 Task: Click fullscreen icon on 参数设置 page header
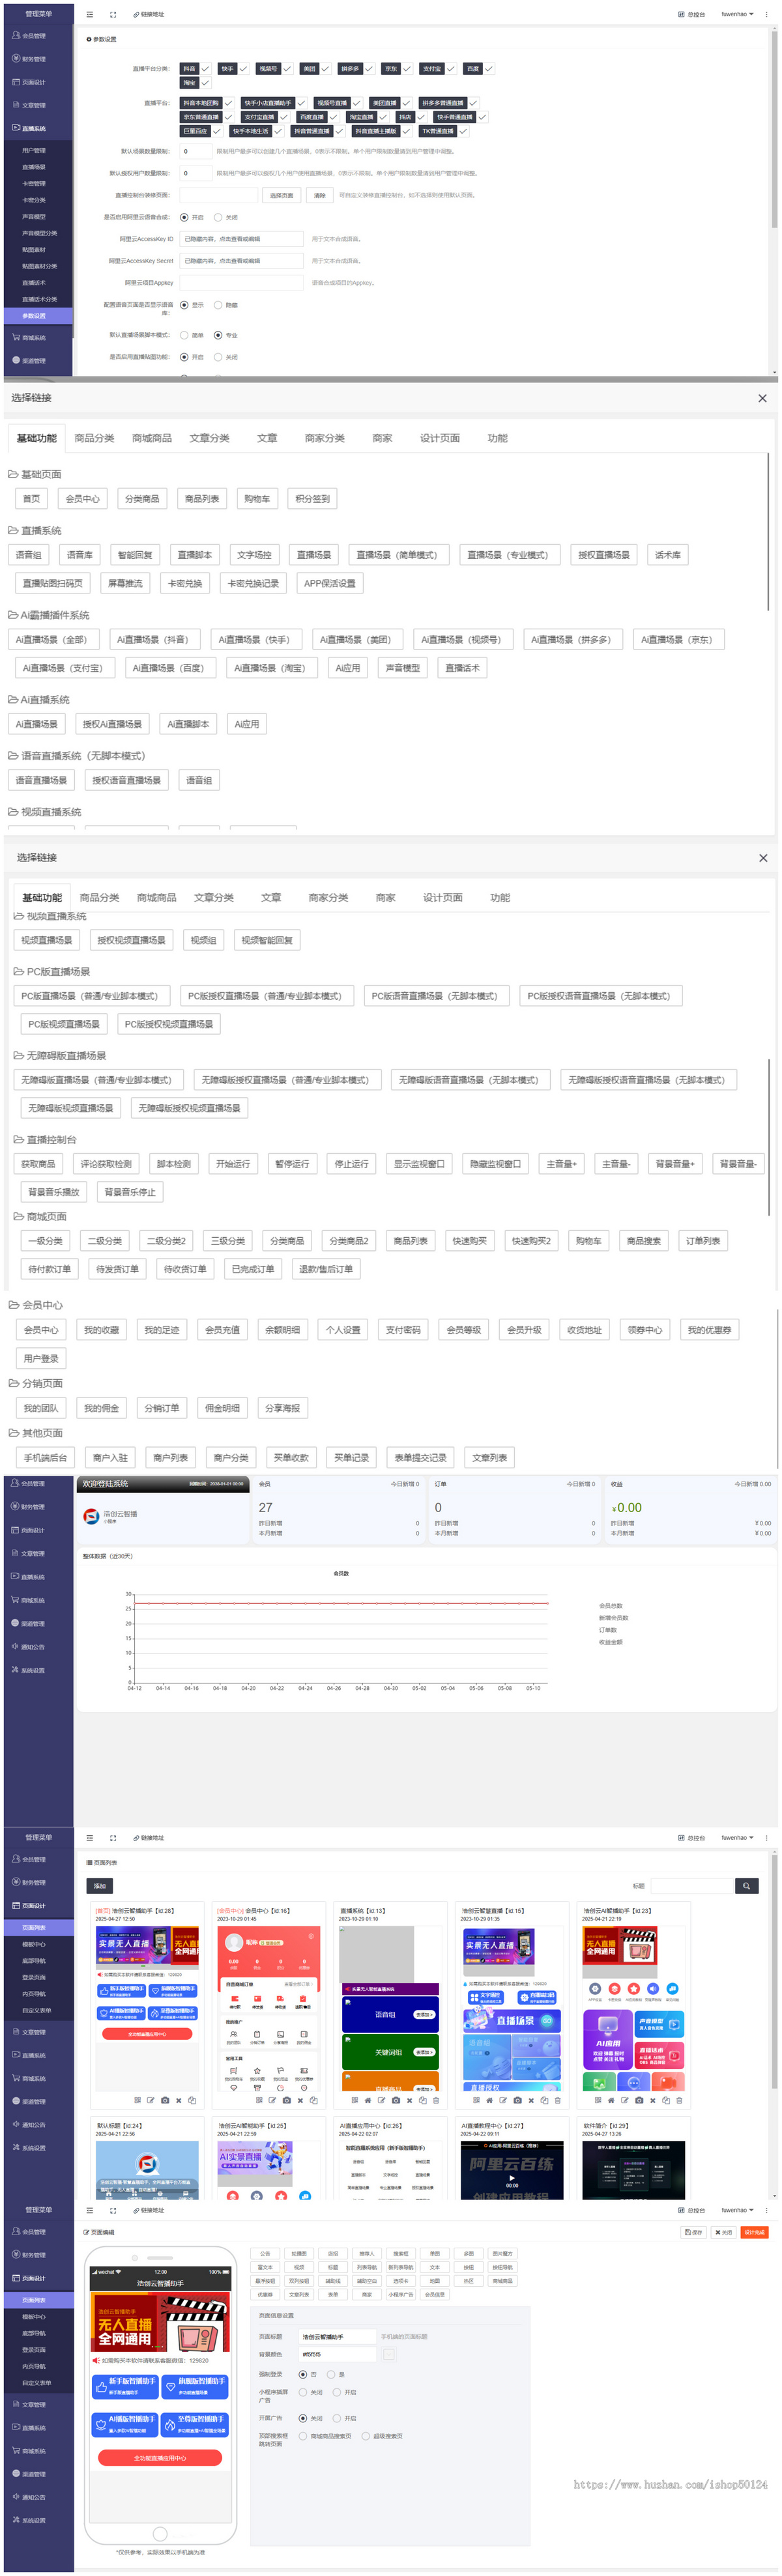(x=113, y=14)
